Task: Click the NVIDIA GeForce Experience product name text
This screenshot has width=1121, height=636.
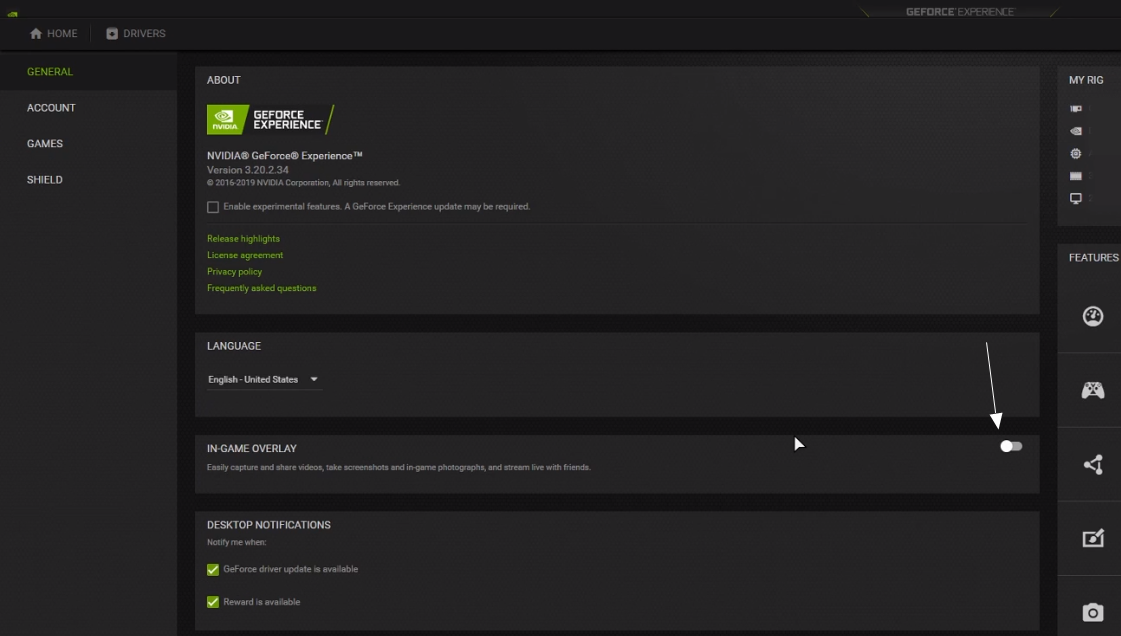Action: point(285,156)
